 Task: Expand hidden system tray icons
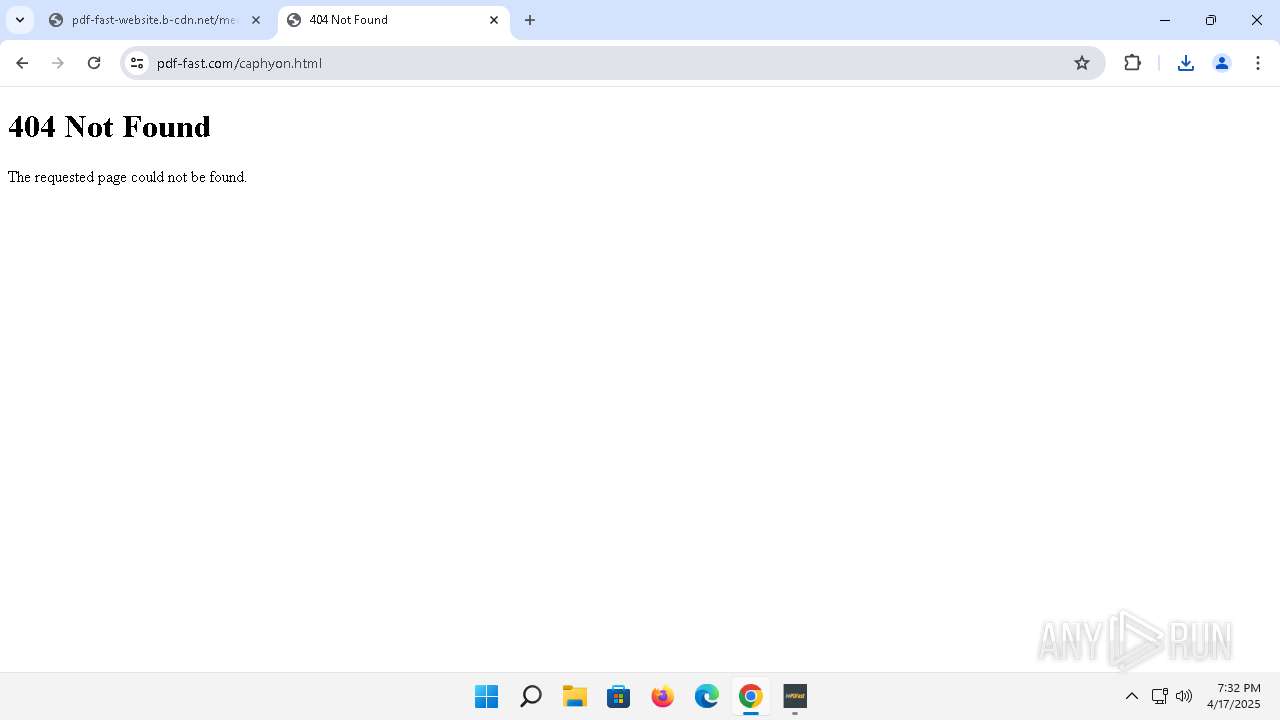click(1132, 696)
